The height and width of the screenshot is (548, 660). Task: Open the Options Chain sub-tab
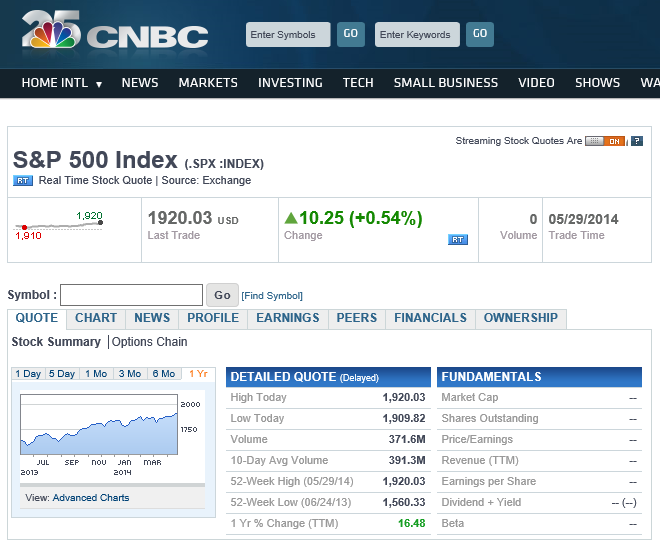(149, 342)
